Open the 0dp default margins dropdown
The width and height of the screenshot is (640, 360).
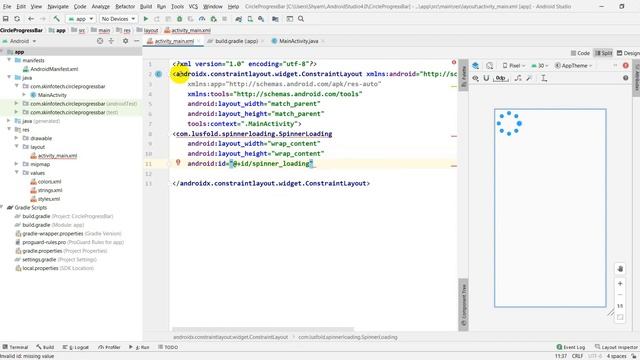(501, 78)
